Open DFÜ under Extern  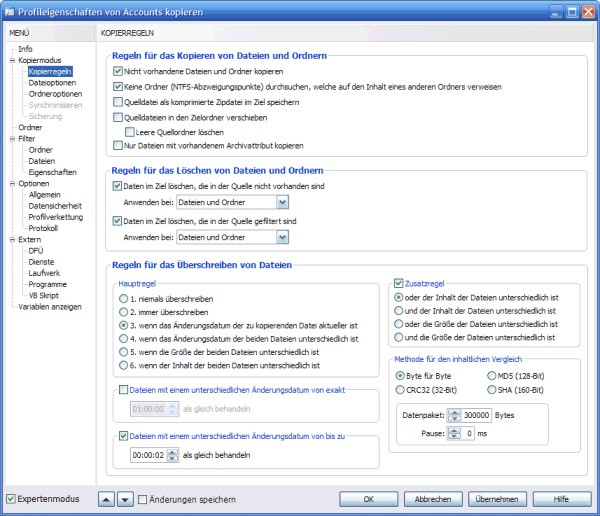click(x=36, y=251)
